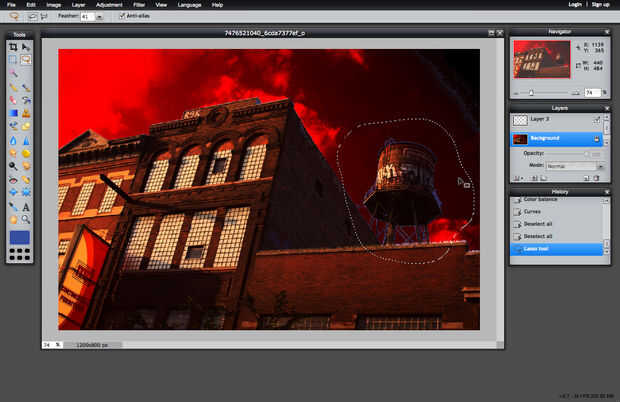The width and height of the screenshot is (620, 402).
Task: Select the Wand tool
Action: coord(13,73)
